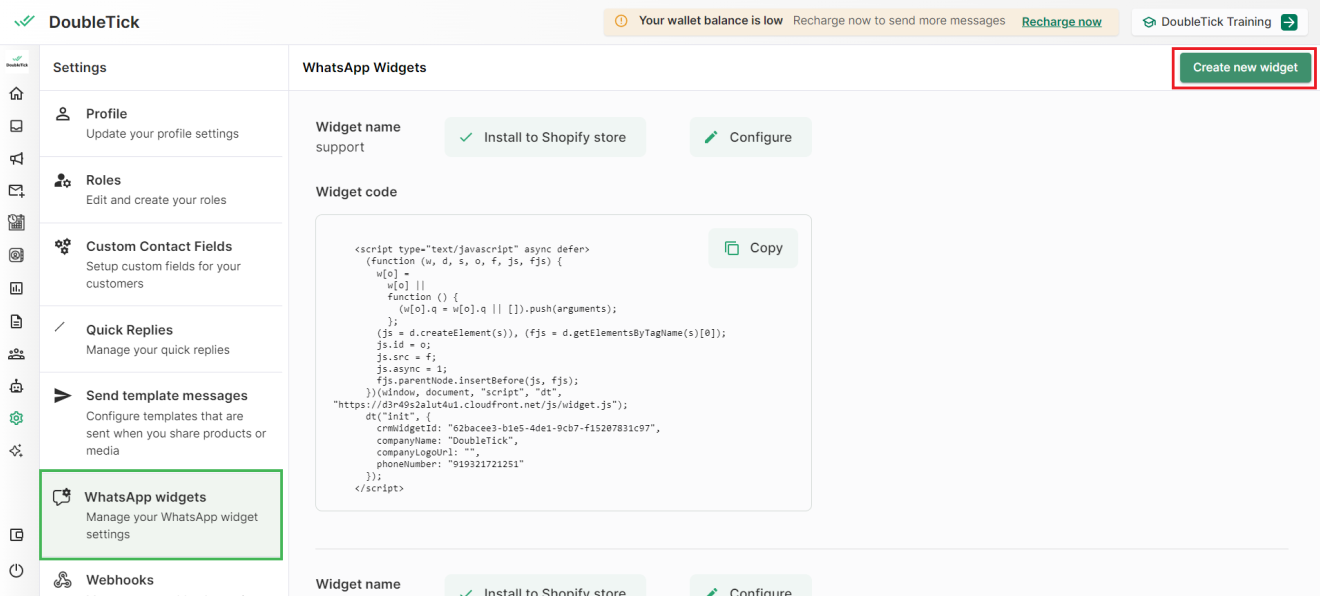
Task: Open the Broadcast megaphone icon
Action: pos(16,158)
